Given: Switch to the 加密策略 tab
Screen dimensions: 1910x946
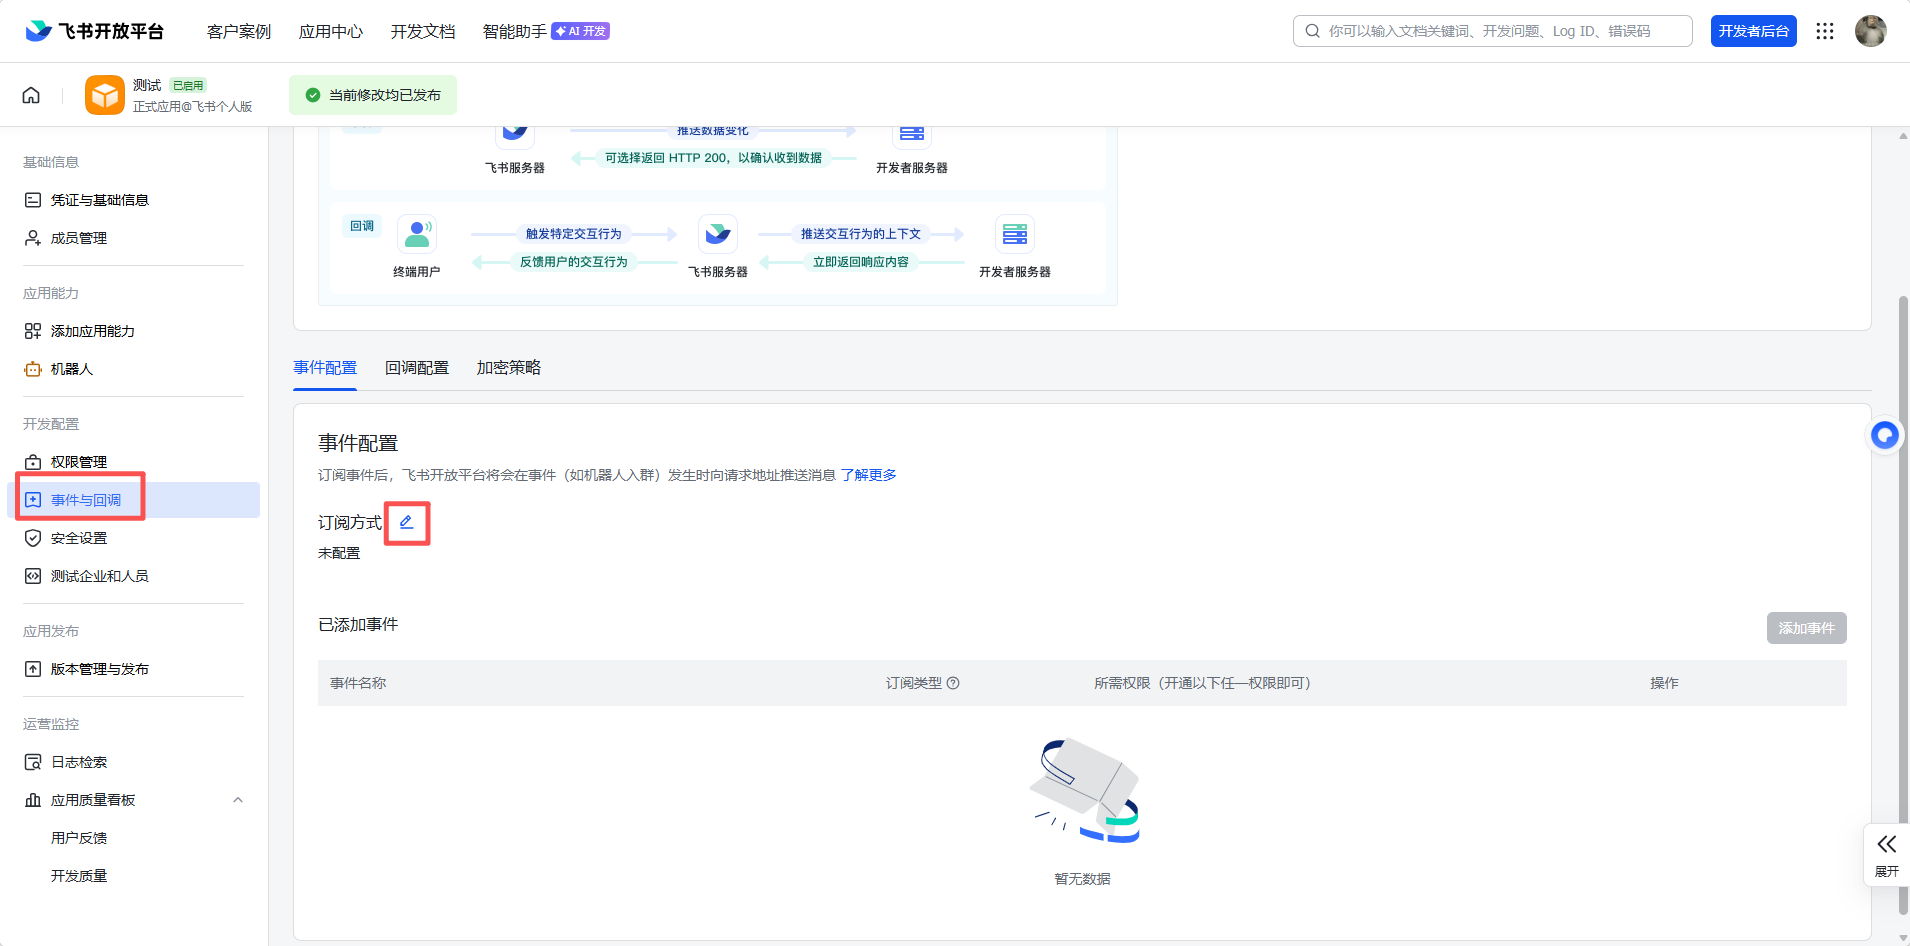Looking at the screenshot, I should [x=509, y=368].
